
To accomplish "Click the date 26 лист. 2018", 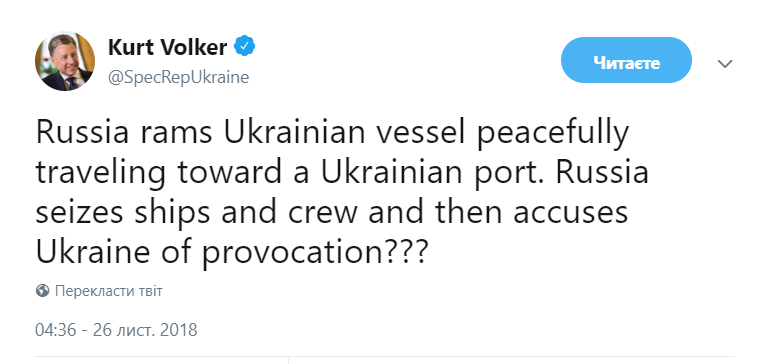I will [144, 330].
